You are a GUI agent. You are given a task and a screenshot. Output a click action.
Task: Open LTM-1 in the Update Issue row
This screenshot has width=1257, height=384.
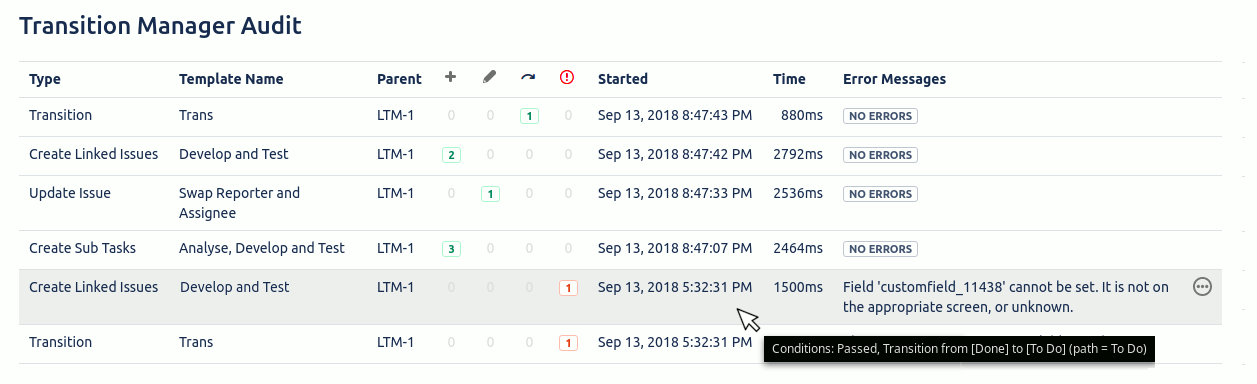pos(395,193)
